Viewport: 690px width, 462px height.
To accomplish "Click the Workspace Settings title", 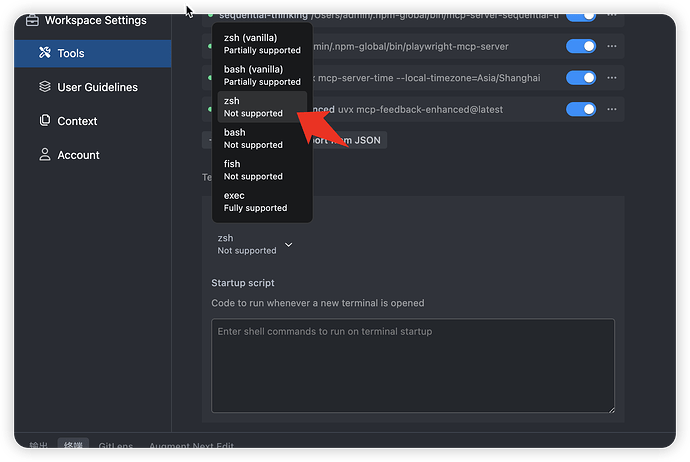I will pos(95,20).
